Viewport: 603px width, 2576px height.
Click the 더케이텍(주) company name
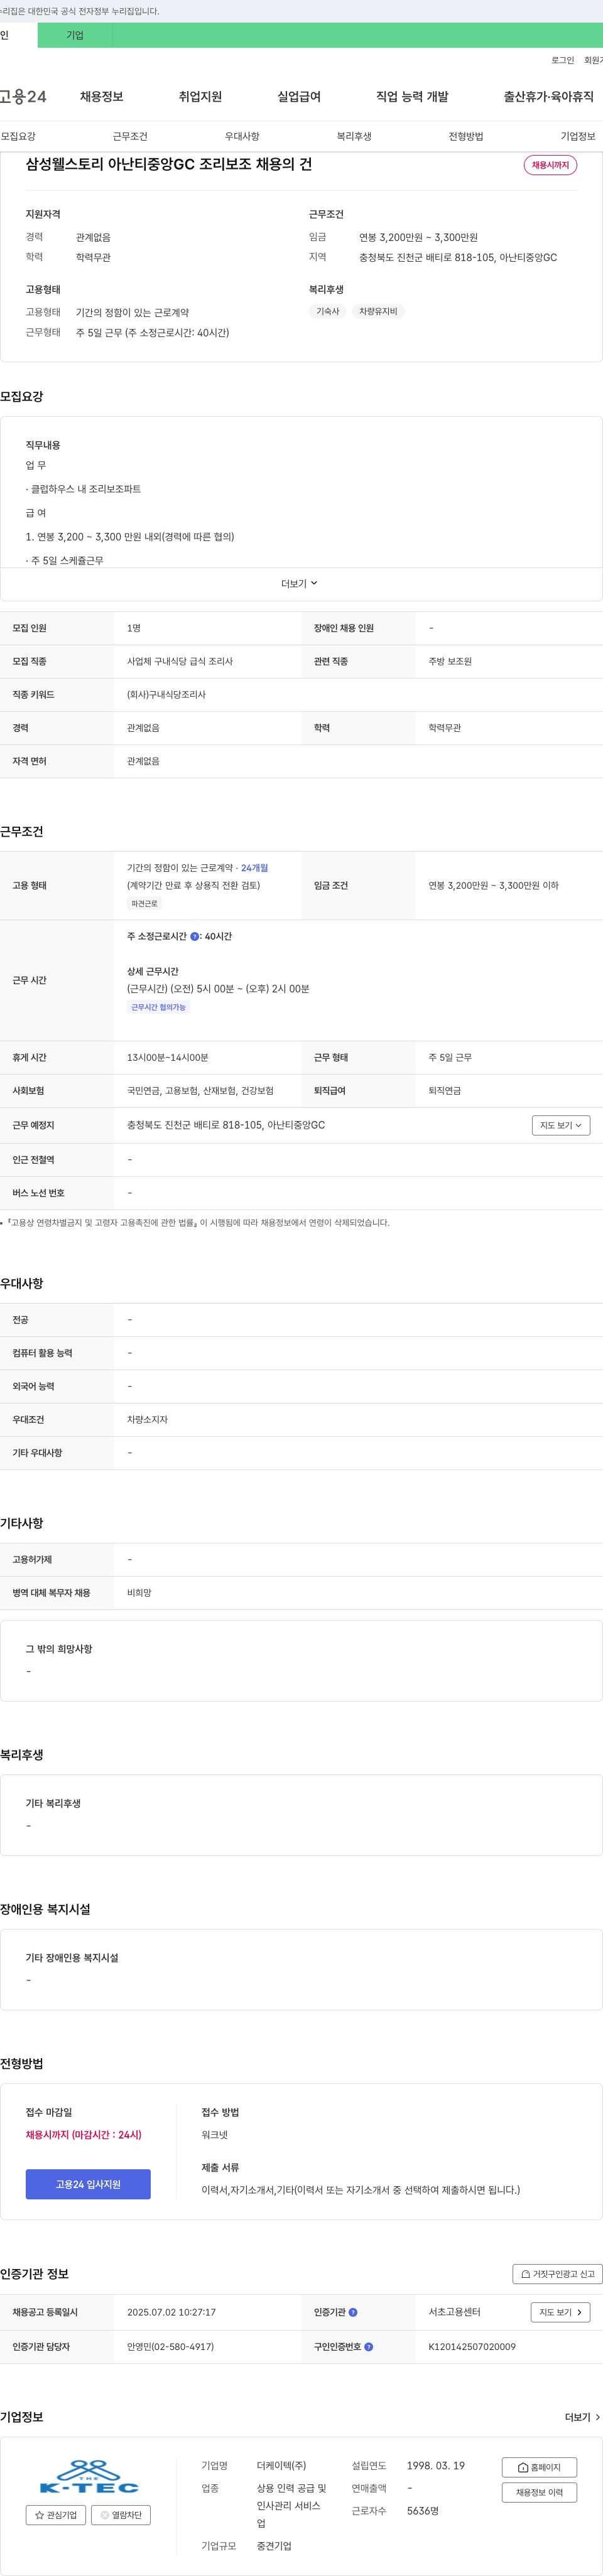coord(281,2467)
